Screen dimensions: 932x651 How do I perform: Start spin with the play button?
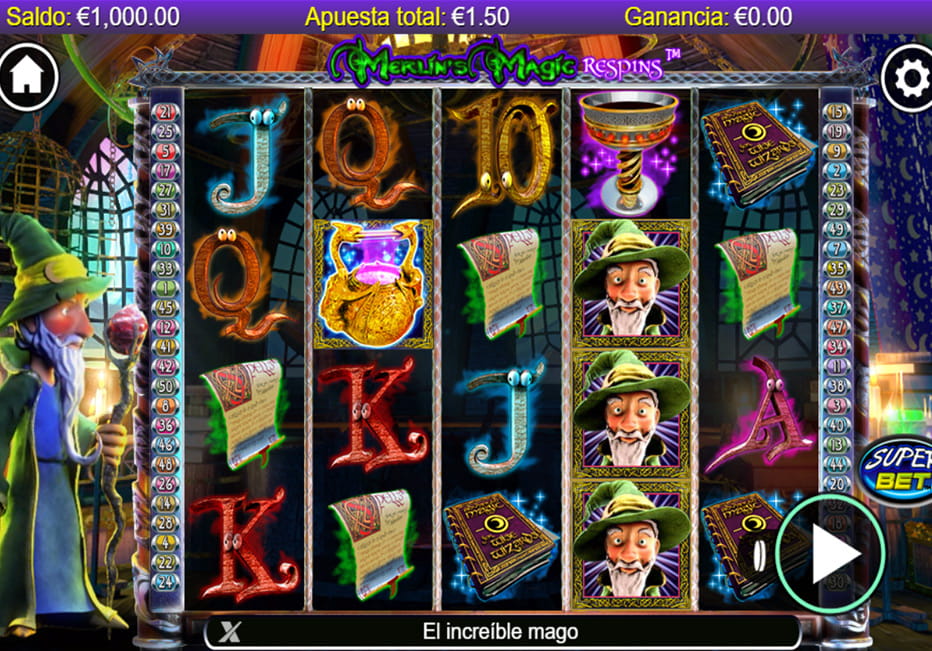tap(831, 553)
